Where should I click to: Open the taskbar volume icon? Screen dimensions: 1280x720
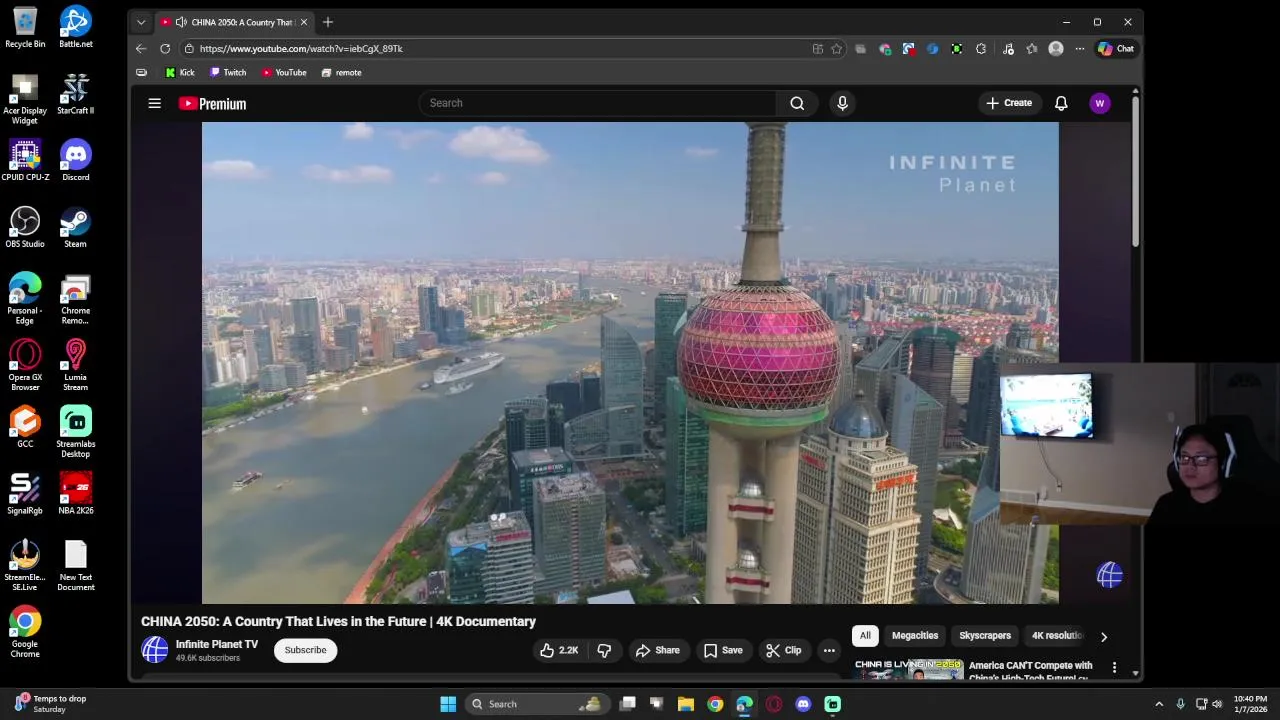point(1217,704)
